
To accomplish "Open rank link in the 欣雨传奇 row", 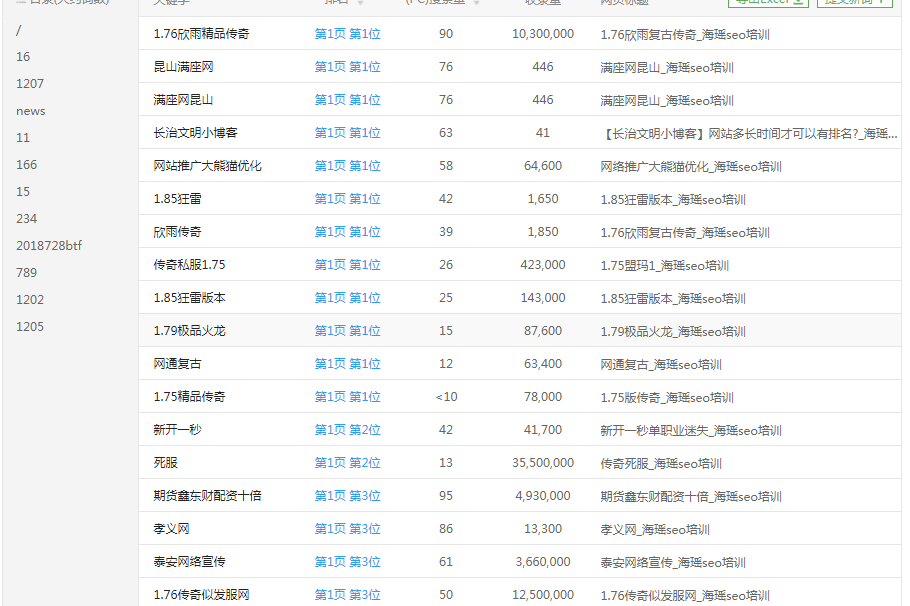I will [x=348, y=232].
